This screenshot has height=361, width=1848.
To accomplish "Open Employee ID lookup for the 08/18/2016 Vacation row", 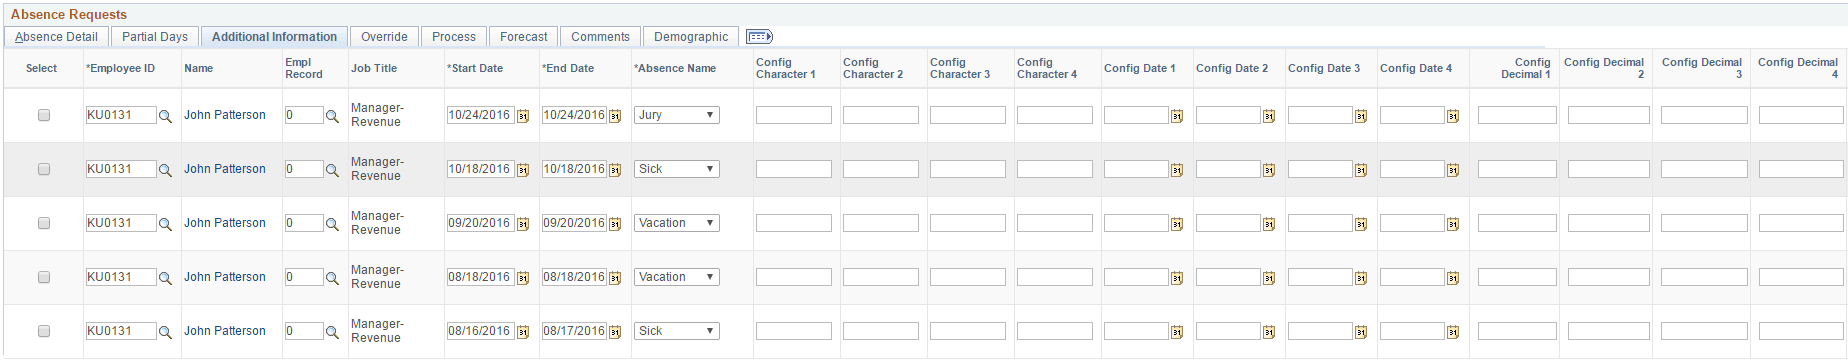I will 166,278.
